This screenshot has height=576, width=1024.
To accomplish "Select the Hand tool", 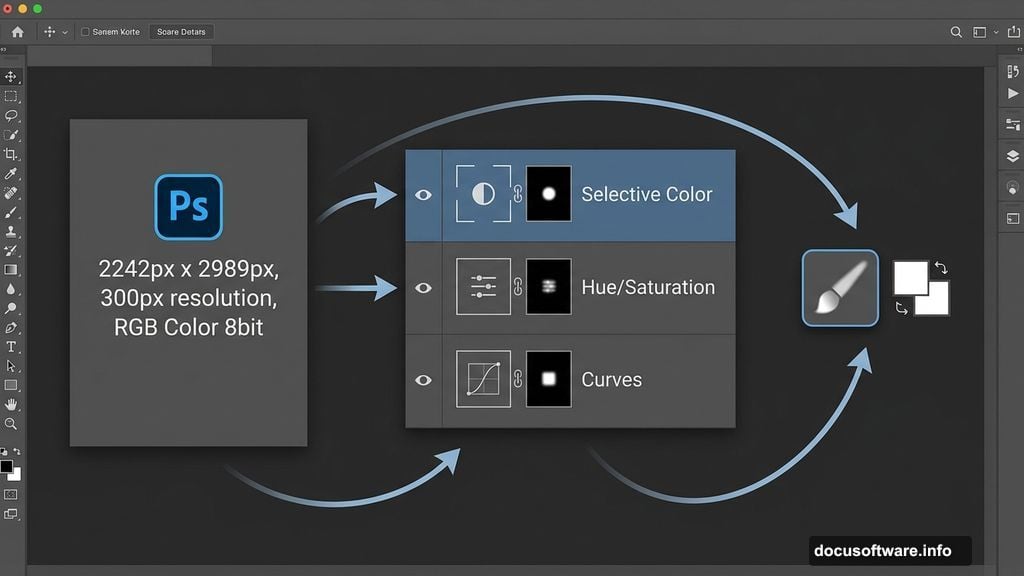I will point(11,404).
